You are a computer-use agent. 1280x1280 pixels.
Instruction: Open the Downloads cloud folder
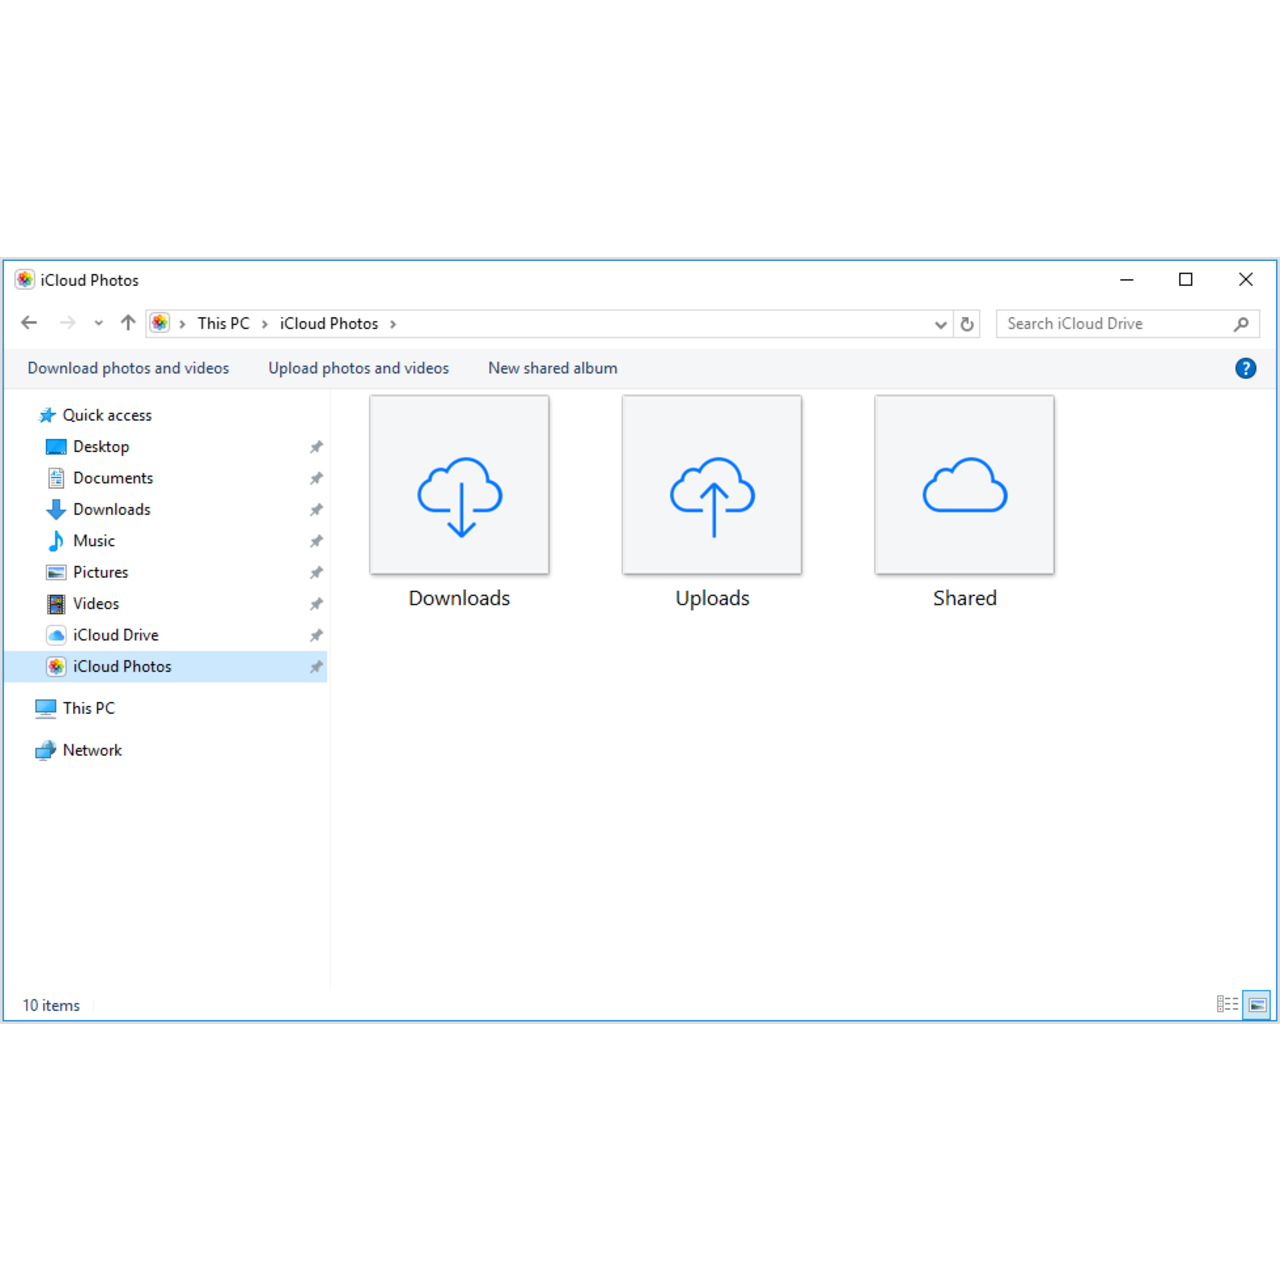(x=459, y=485)
